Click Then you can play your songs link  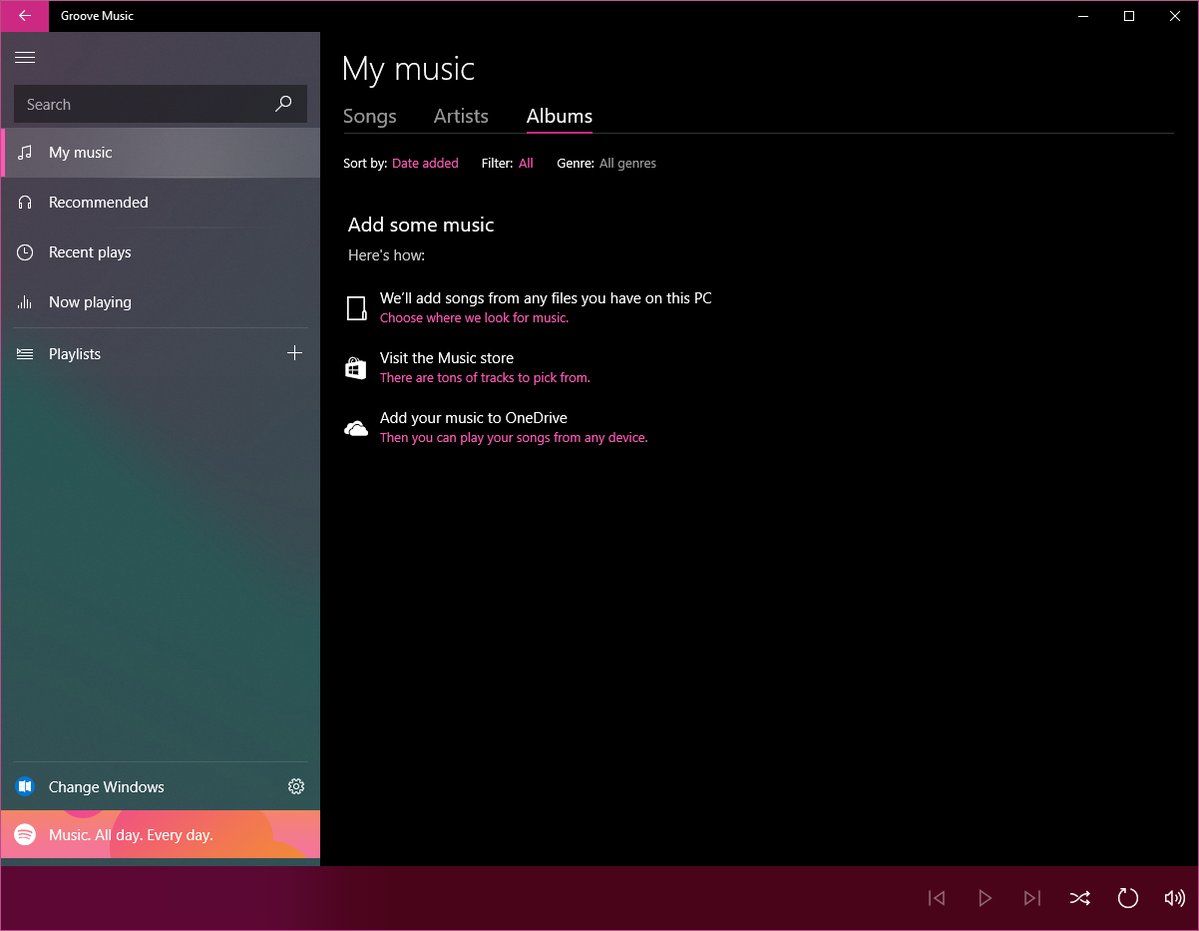tap(514, 438)
